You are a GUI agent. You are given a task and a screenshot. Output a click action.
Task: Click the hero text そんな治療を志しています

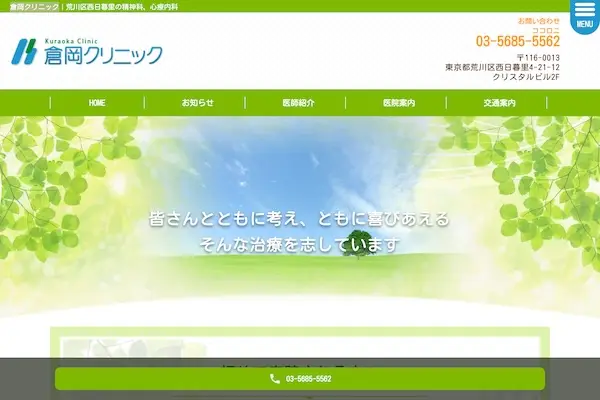(299, 245)
